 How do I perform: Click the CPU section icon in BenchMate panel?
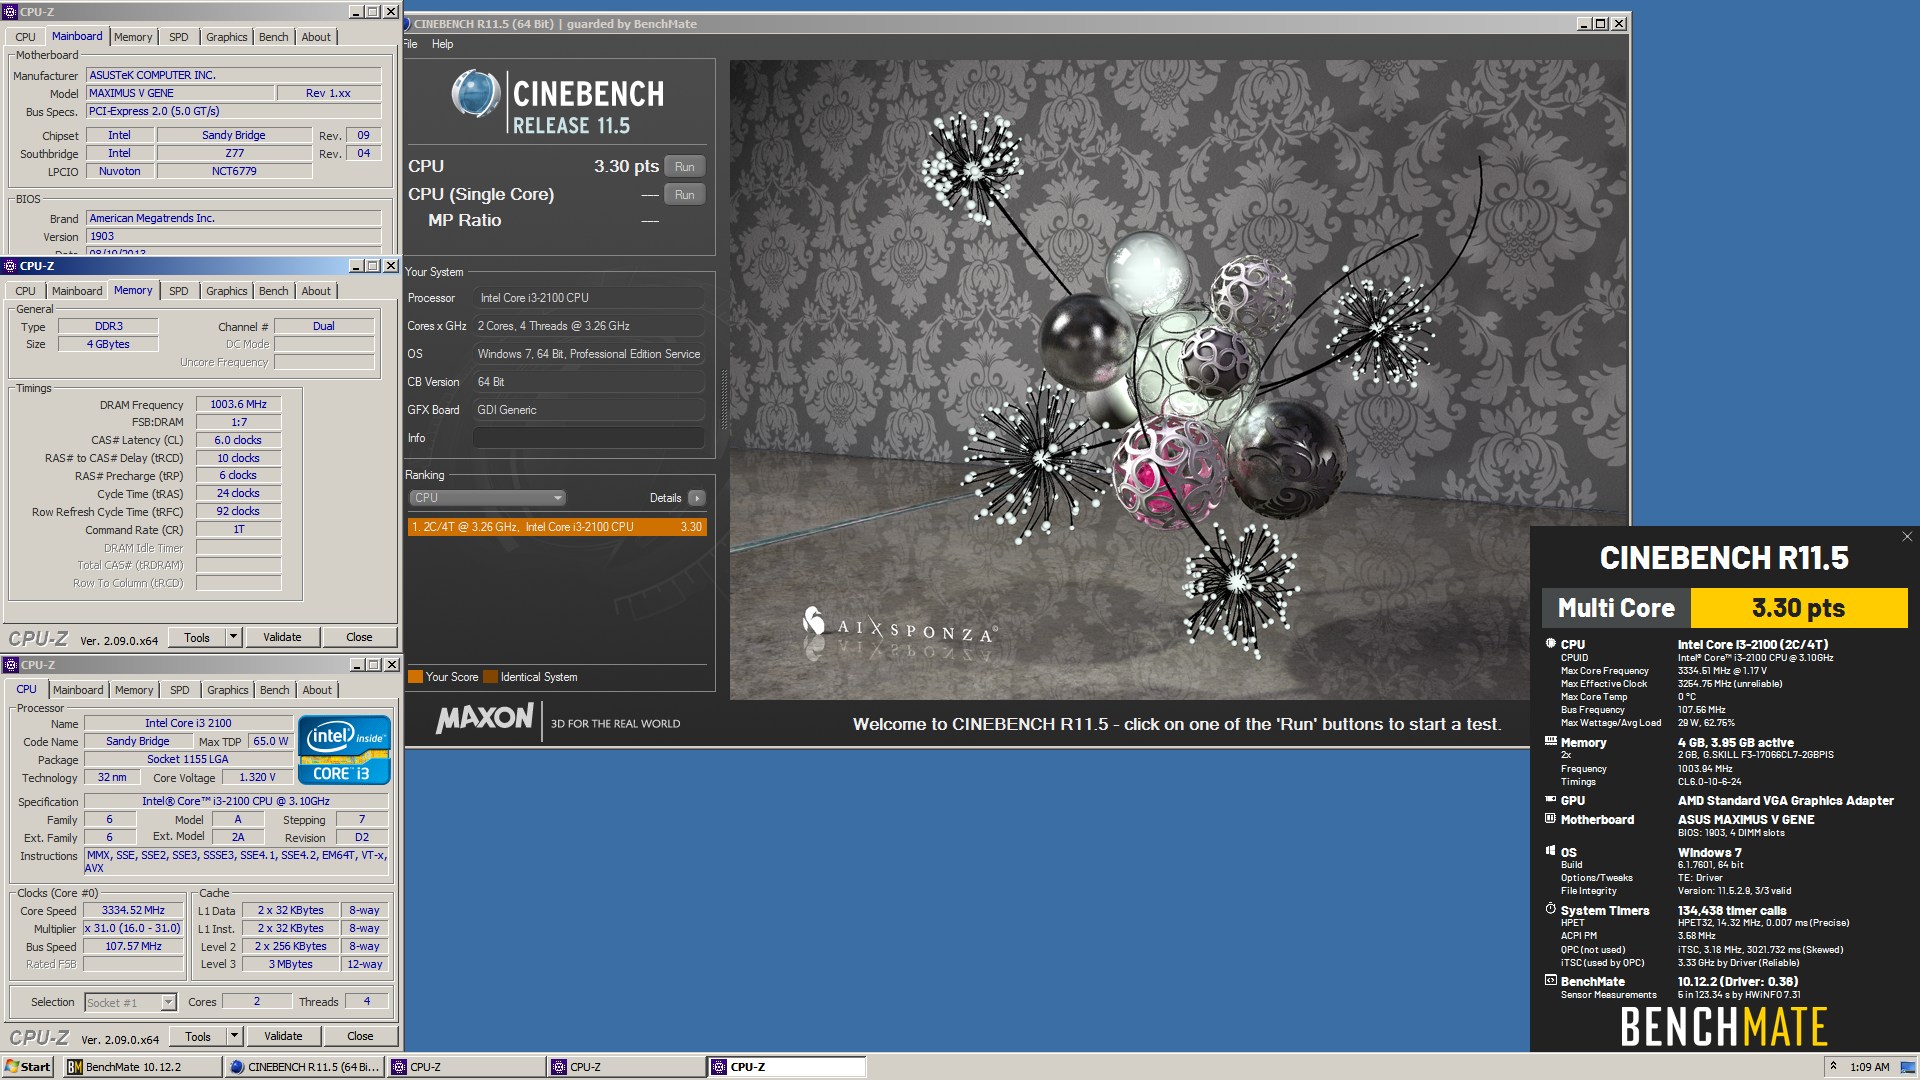tap(1550, 644)
